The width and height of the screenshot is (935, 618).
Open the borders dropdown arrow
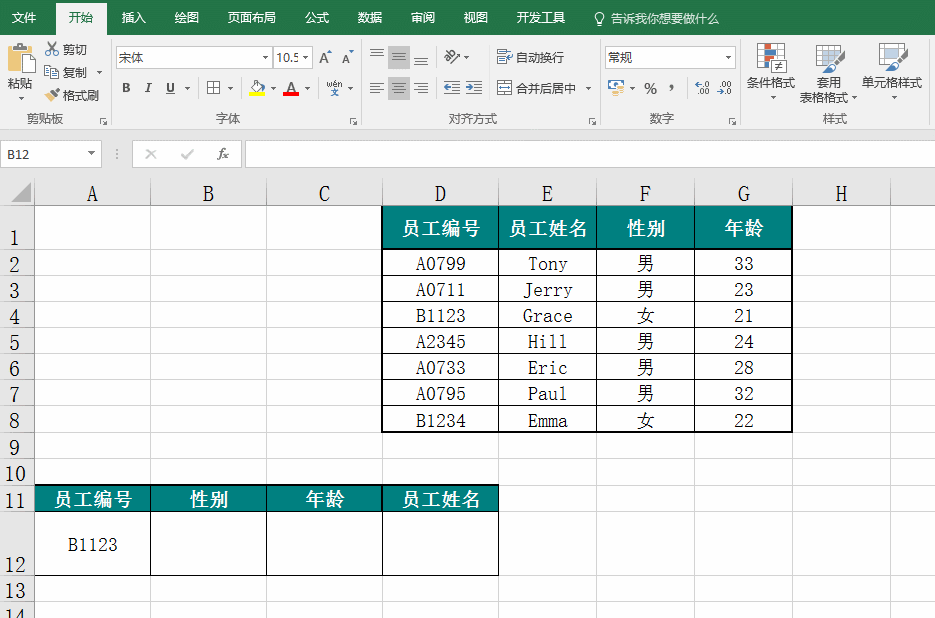pos(230,88)
